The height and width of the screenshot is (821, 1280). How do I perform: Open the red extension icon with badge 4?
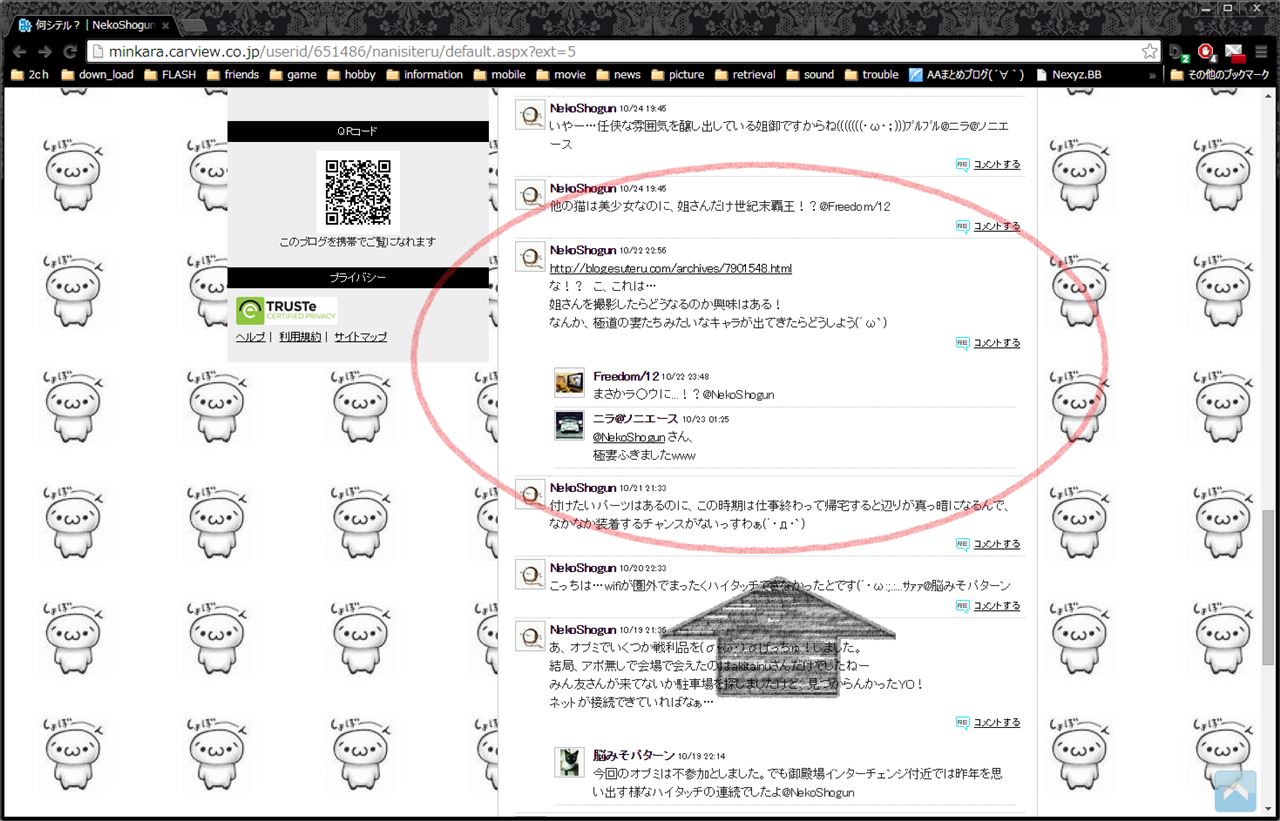pos(1207,52)
